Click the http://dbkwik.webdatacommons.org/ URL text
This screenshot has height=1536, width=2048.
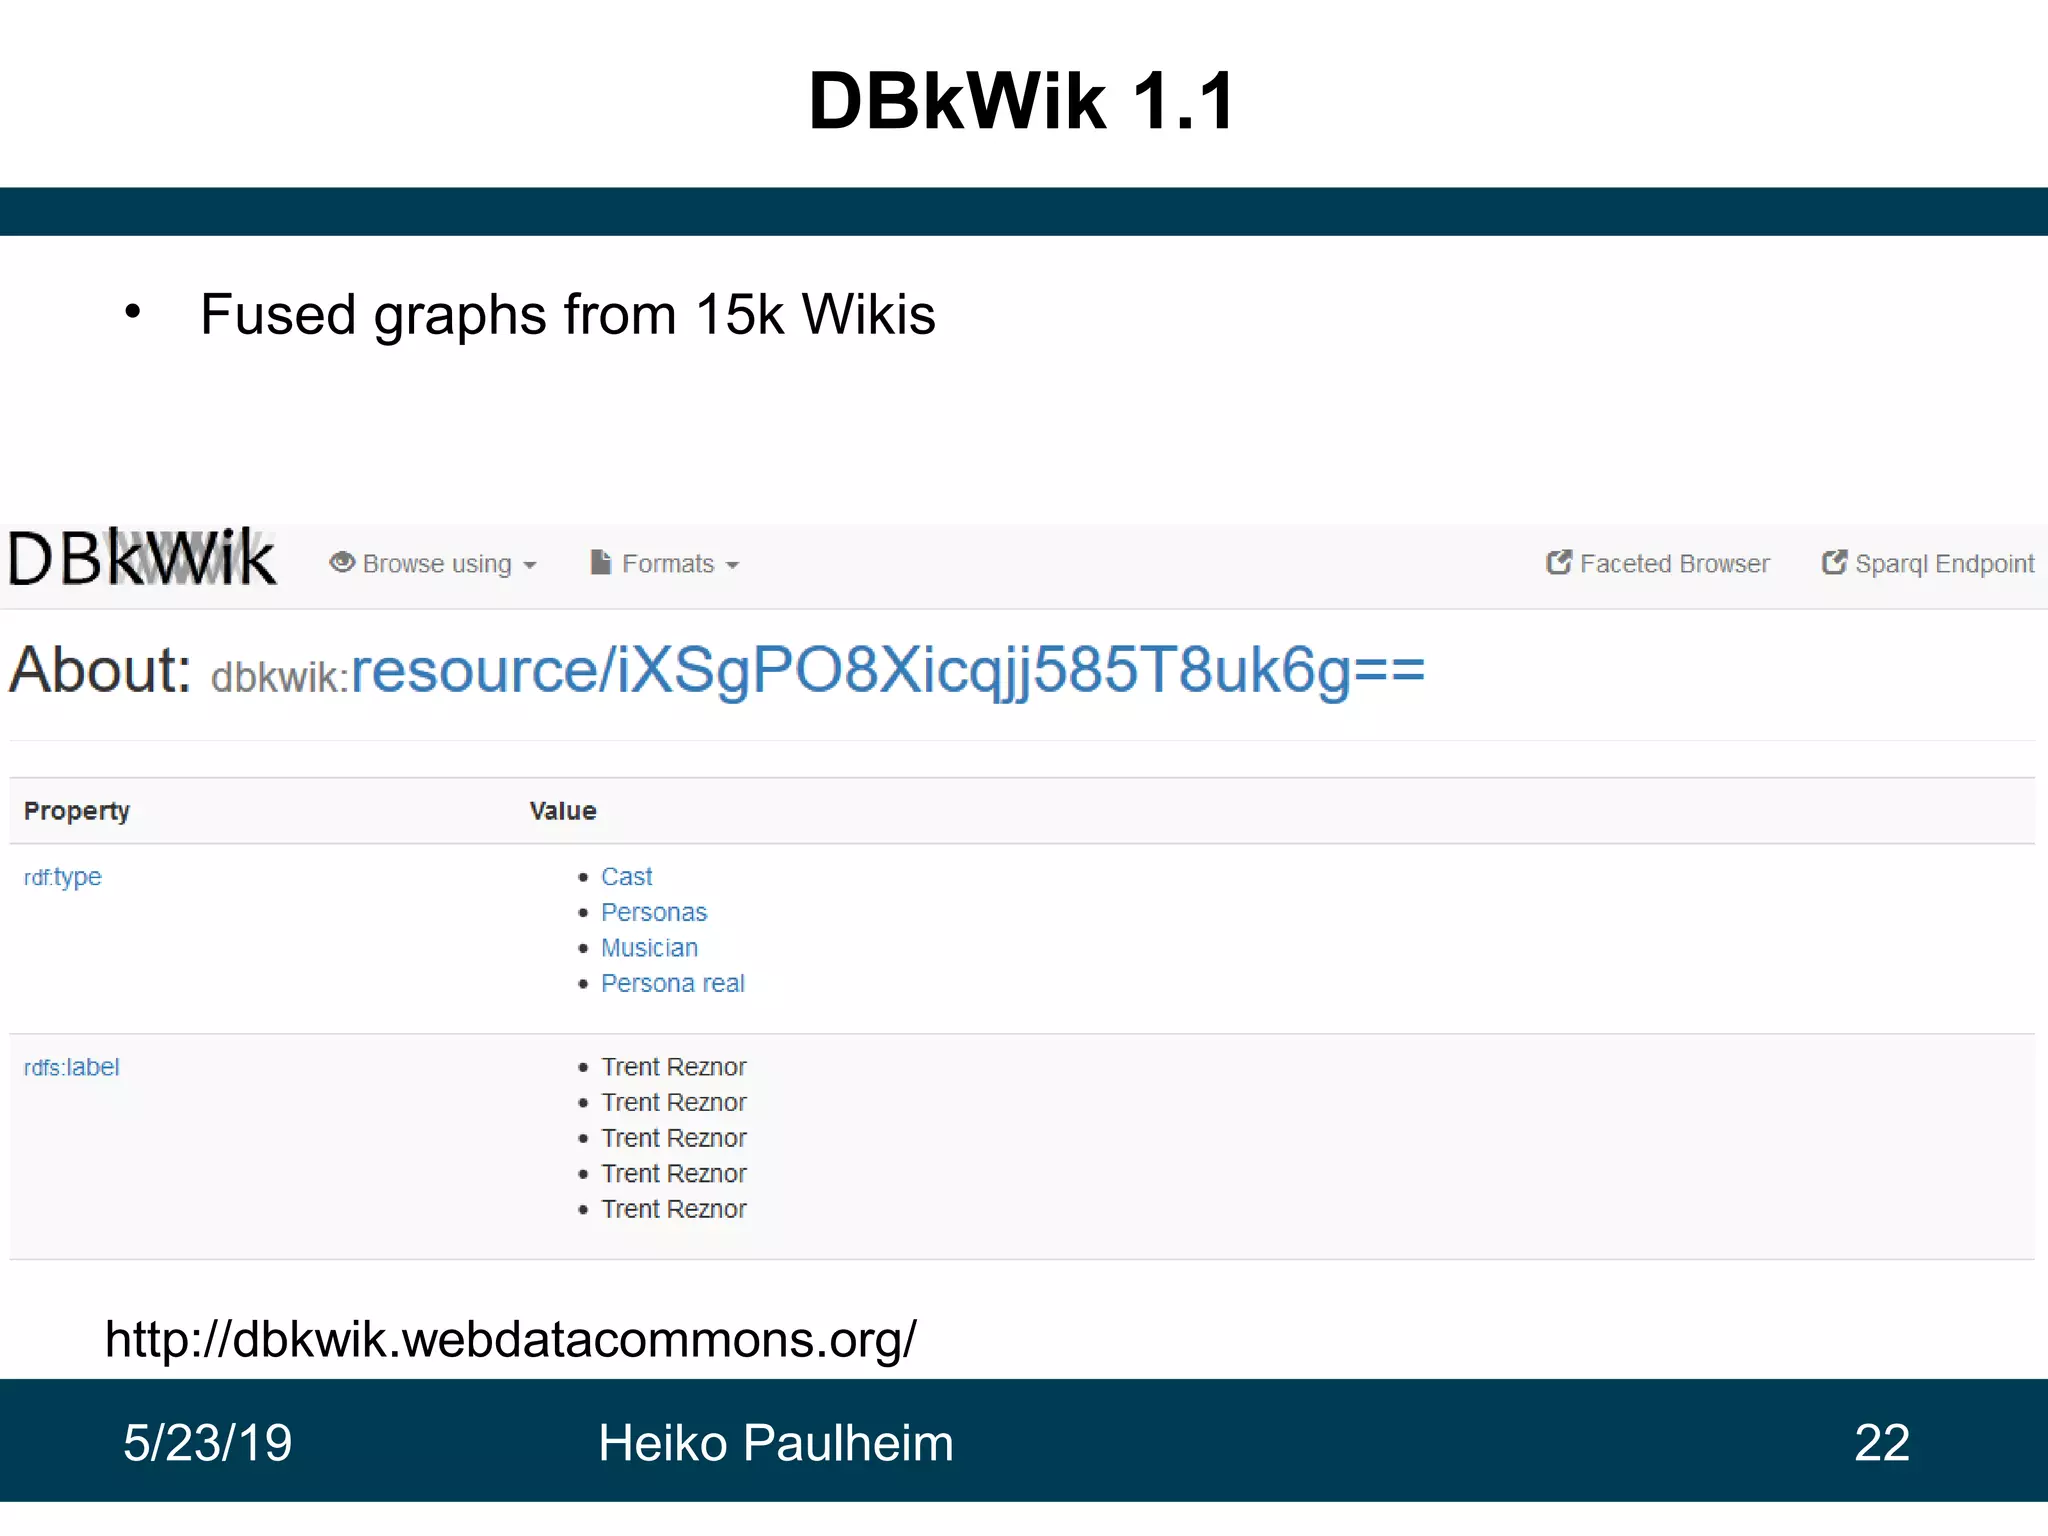click(511, 1339)
